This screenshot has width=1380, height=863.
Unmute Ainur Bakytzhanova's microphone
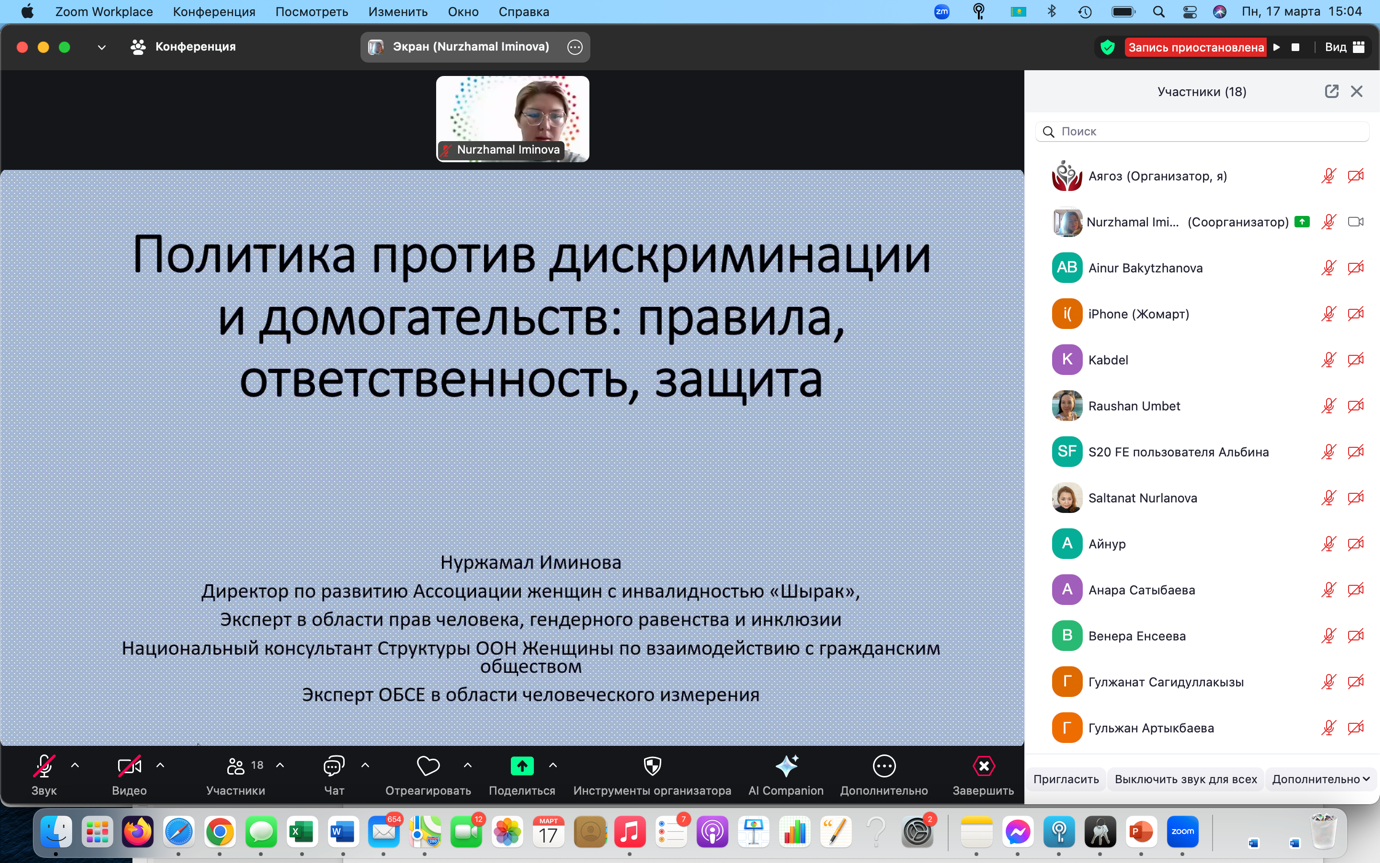1329,268
